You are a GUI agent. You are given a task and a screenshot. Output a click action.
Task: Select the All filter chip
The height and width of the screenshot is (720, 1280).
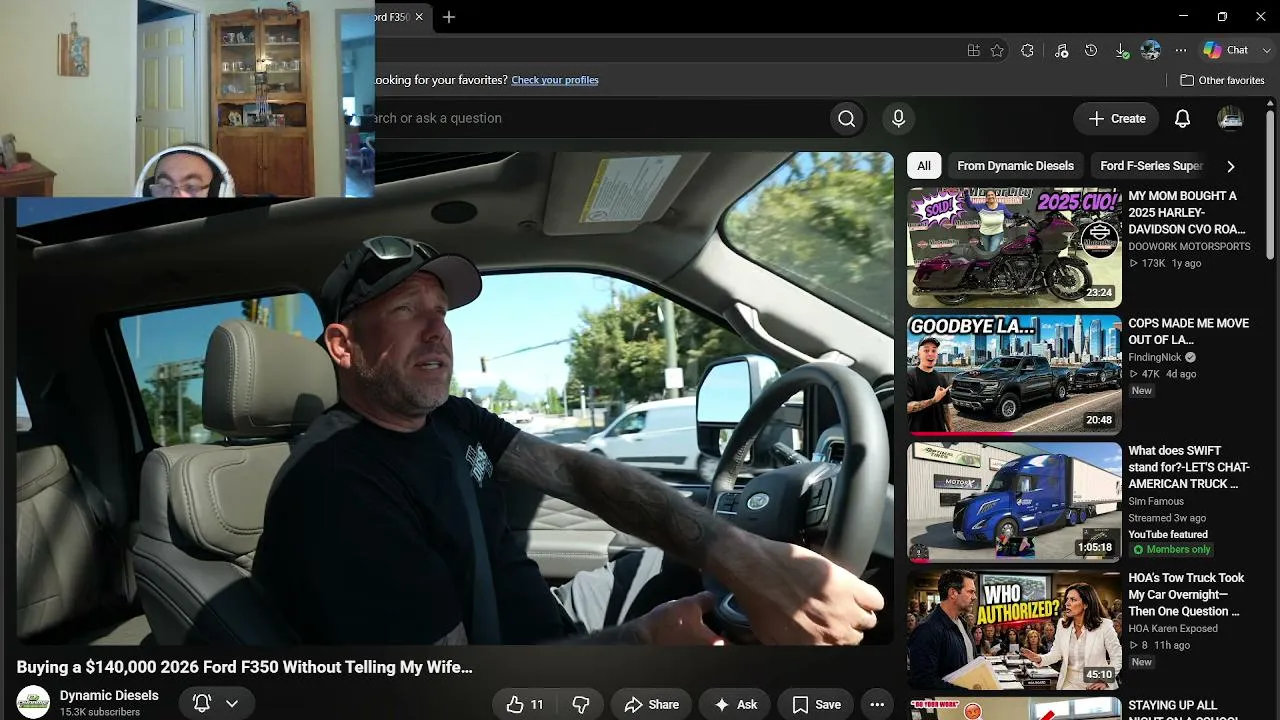click(924, 166)
